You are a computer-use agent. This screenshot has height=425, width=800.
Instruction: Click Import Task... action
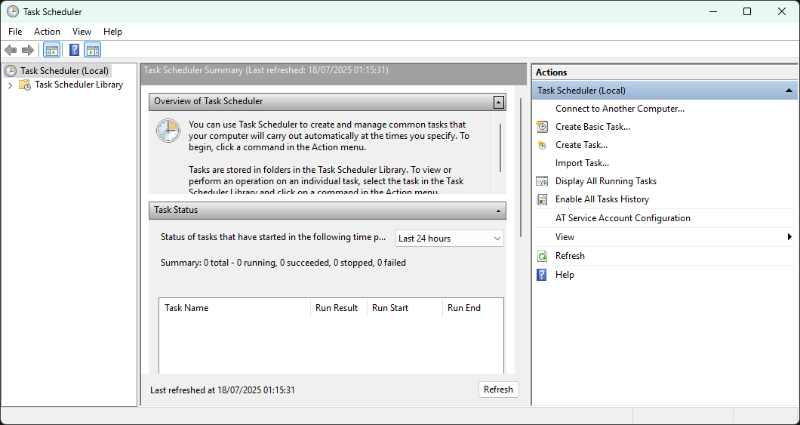582,163
